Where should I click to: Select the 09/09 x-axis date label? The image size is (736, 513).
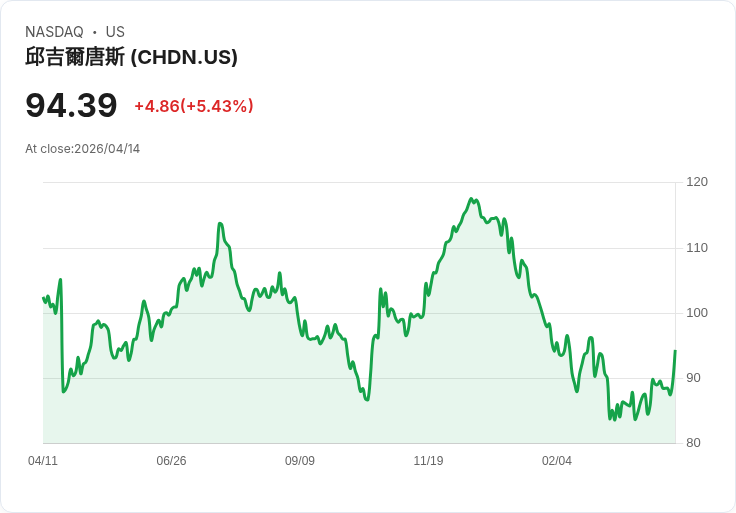pos(300,461)
